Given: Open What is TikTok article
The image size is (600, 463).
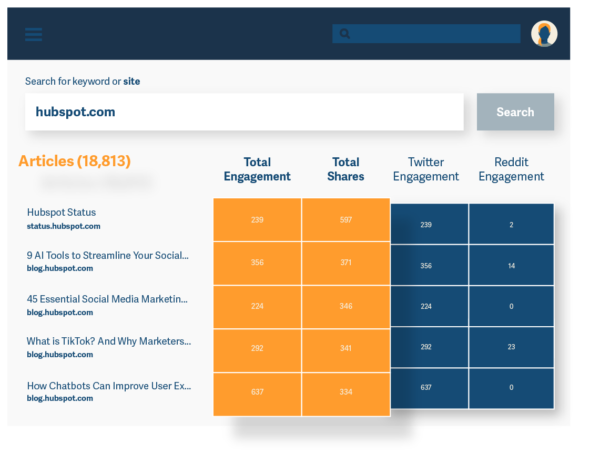Looking at the screenshot, I should [109, 341].
